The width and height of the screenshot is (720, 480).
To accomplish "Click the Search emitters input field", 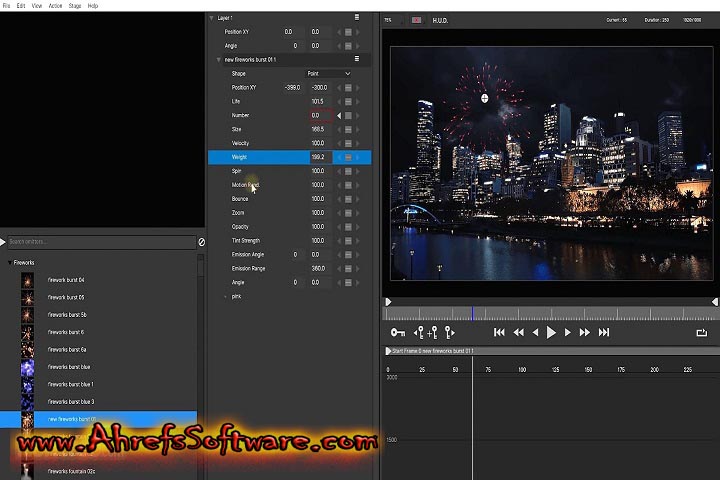I will click(x=102, y=242).
